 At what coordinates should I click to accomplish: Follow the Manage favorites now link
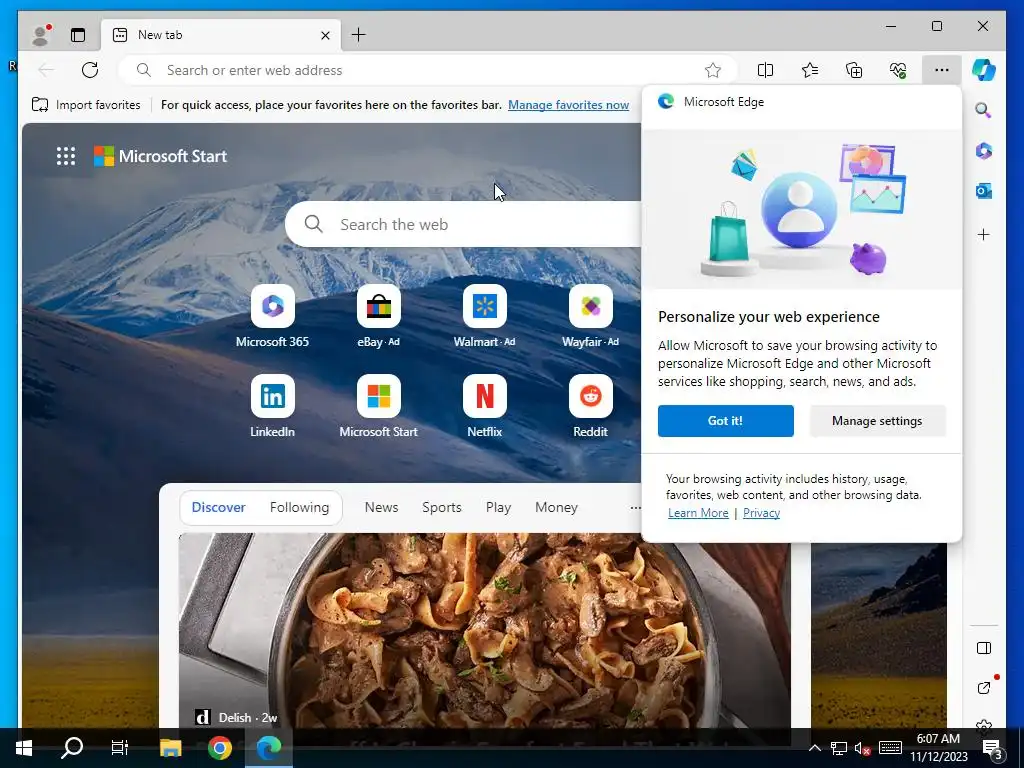[568, 104]
